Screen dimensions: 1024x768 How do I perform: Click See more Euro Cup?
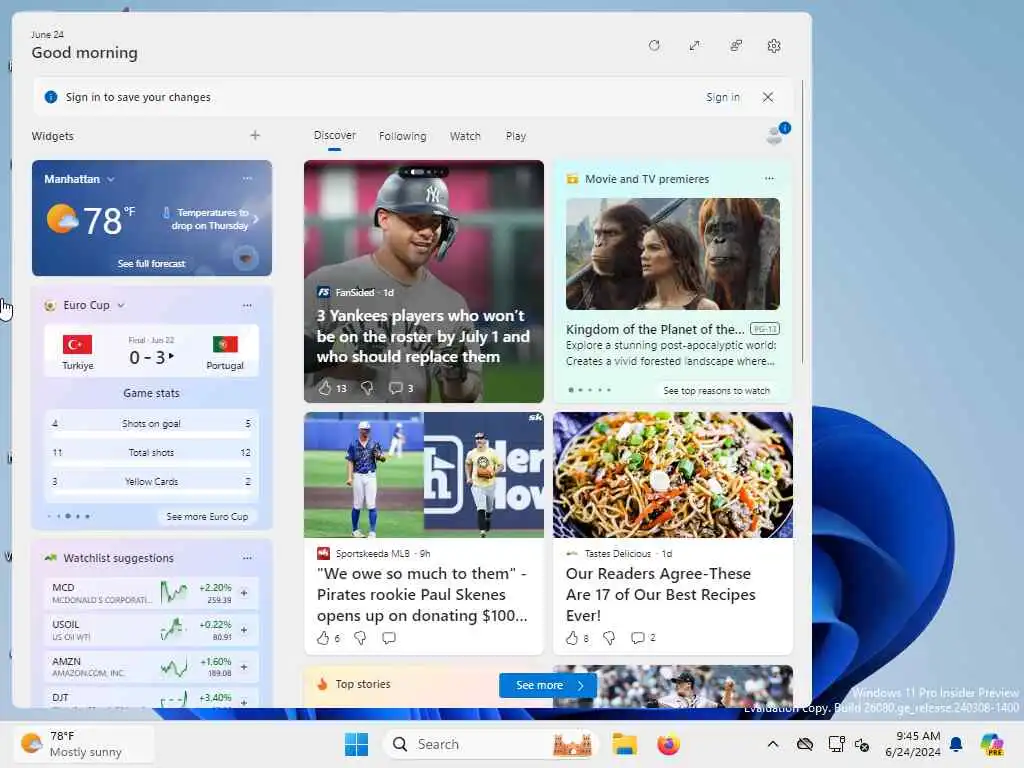207,517
